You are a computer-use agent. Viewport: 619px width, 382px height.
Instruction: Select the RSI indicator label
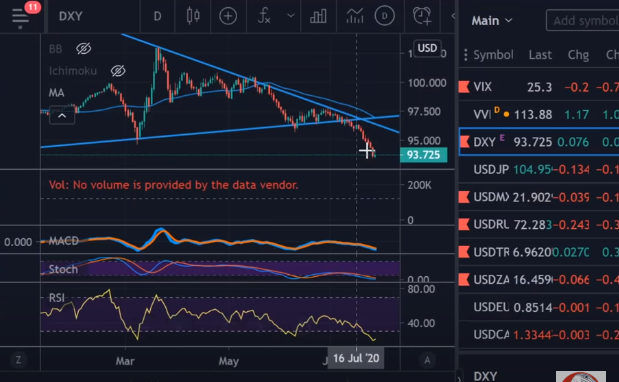pyautogui.click(x=57, y=298)
